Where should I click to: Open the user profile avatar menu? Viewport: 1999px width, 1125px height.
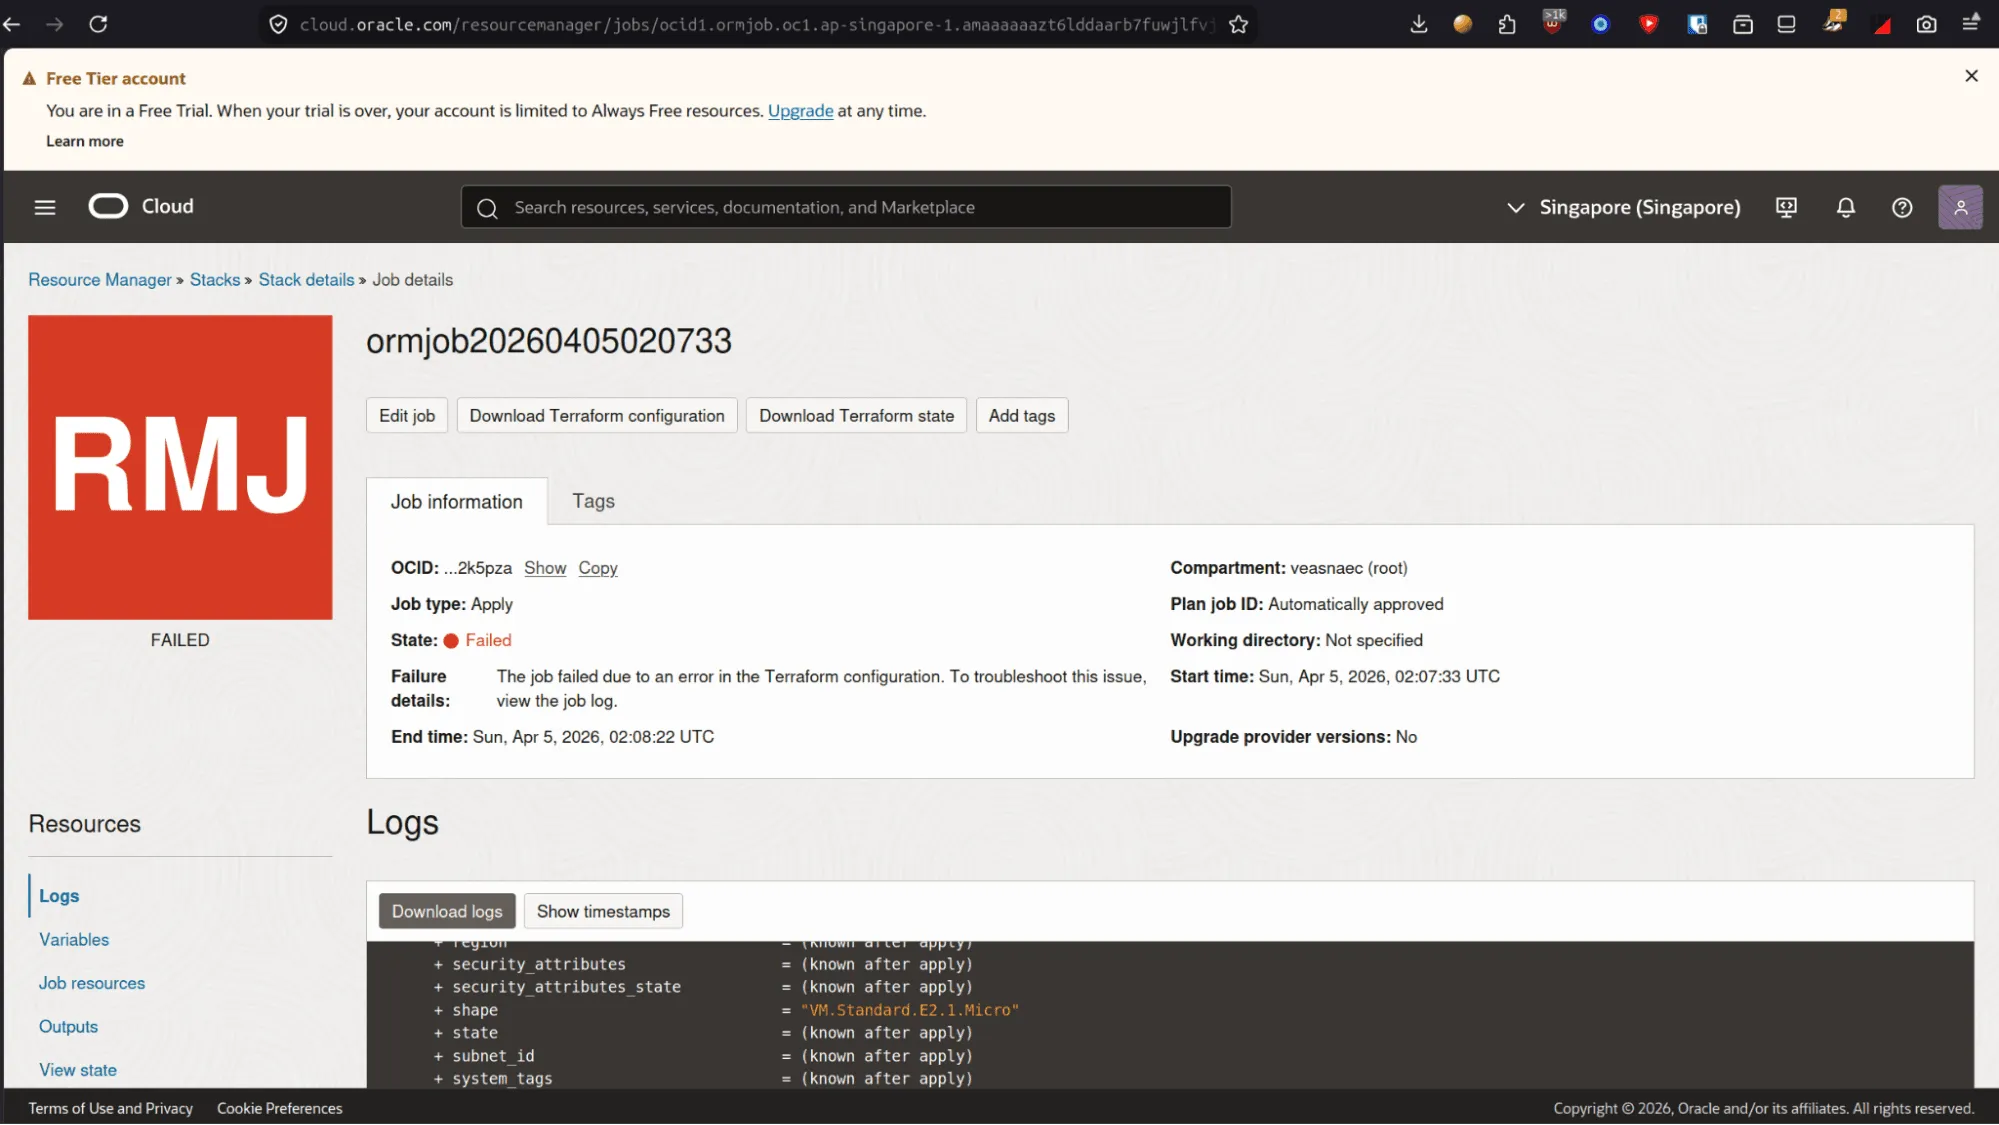[x=1960, y=207]
